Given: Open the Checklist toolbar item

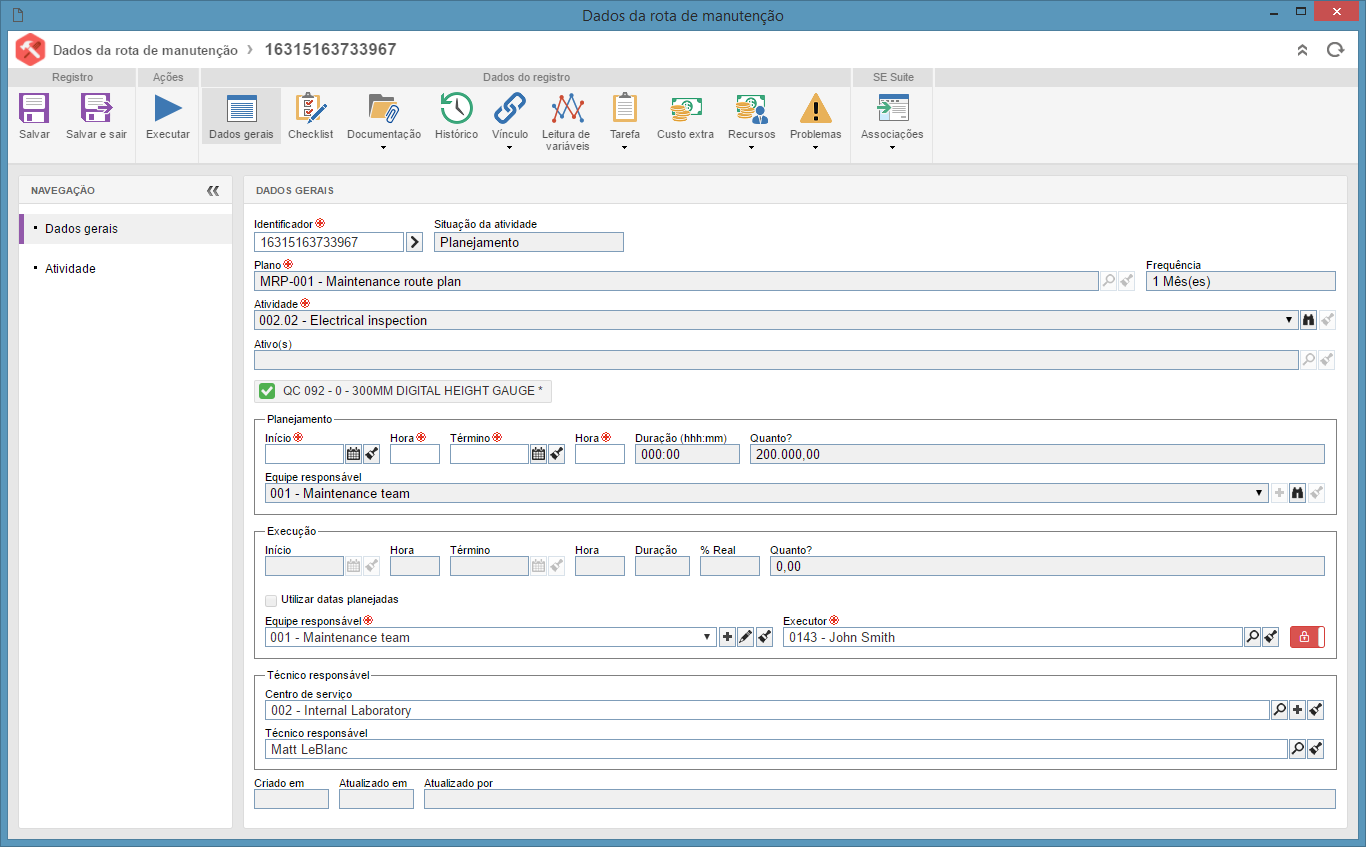Looking at the screenshot, I should tap(311, 116).
